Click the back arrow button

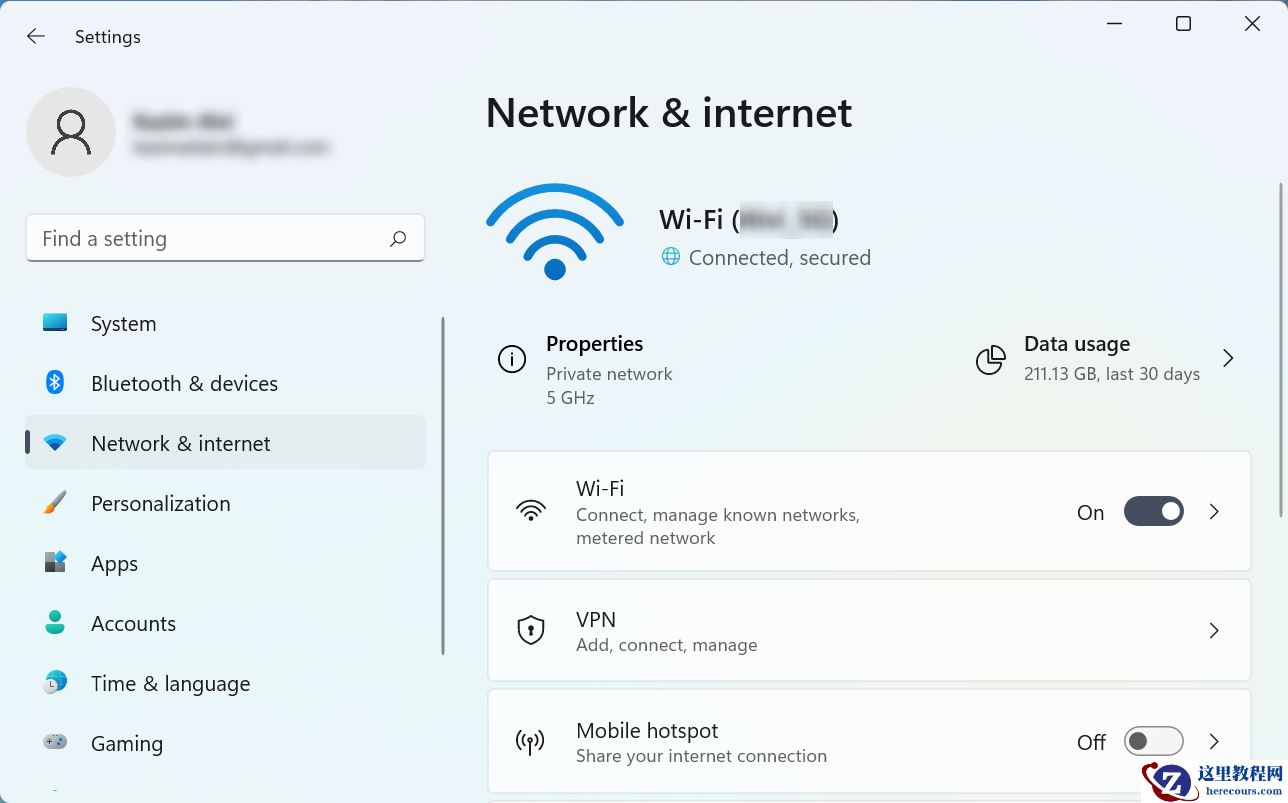click(35, 36)
